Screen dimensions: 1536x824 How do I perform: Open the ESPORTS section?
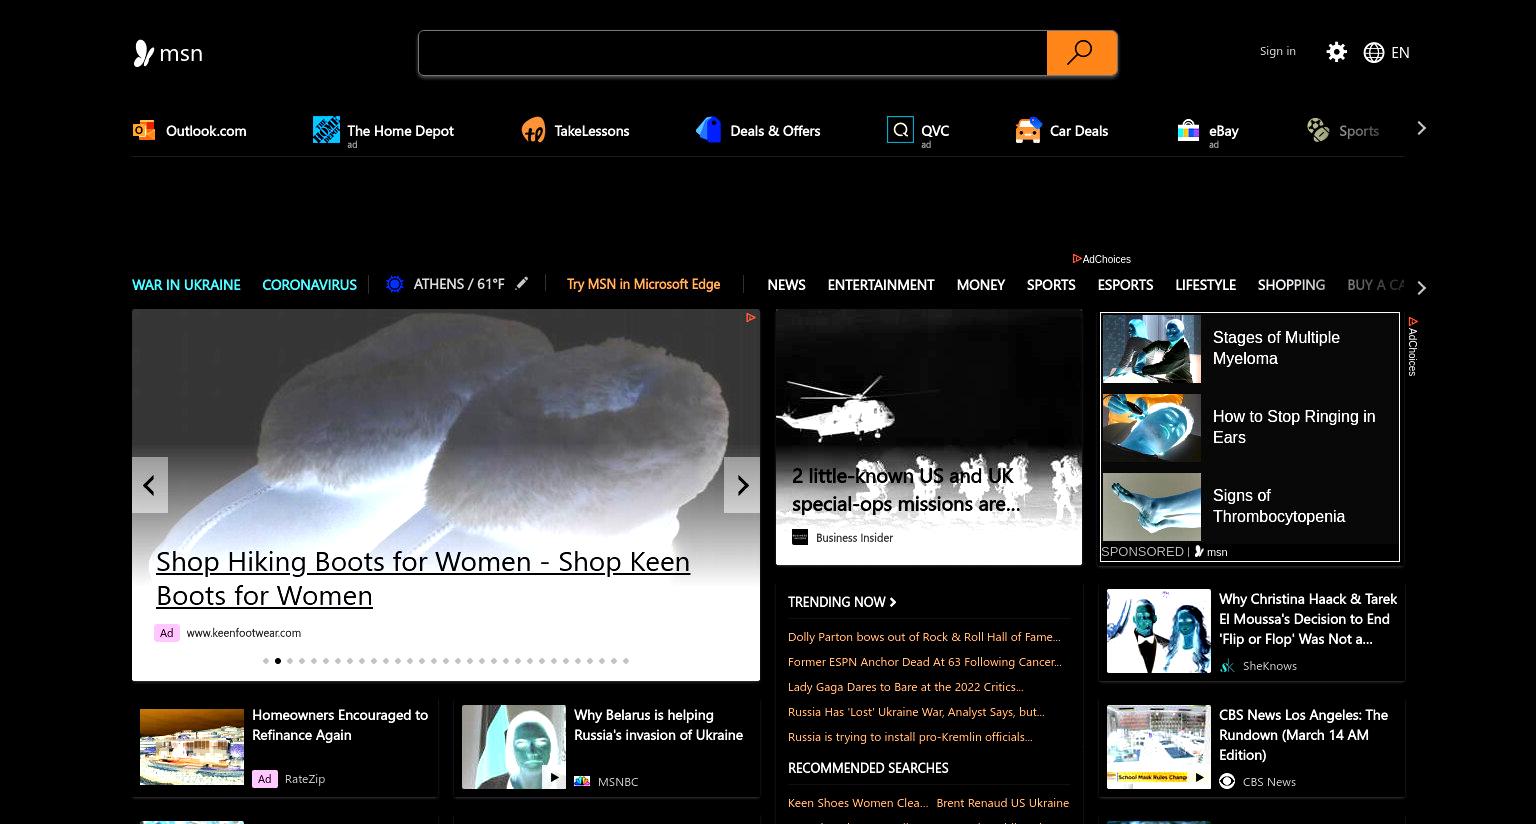pos(1125,285)
